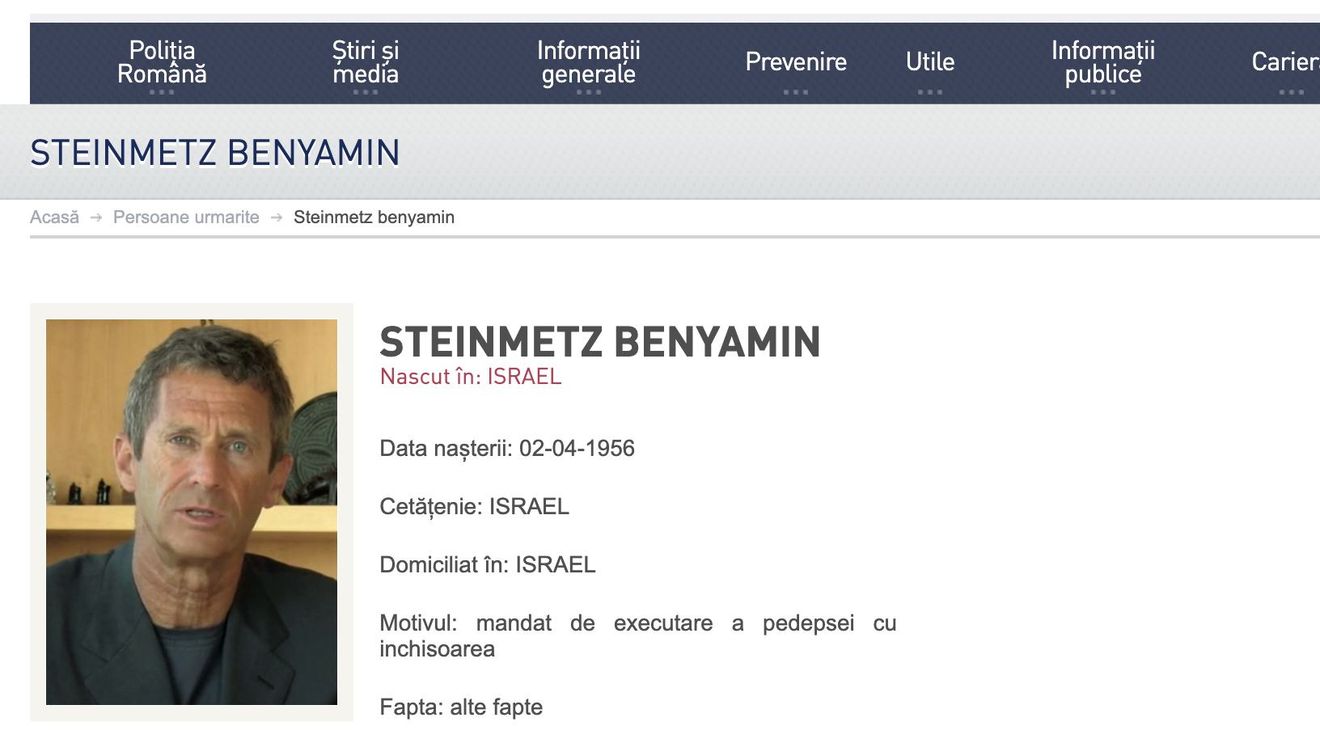Go to Acasă via the breadcrumb link
The image size is (1320, 743).
point(54,216)
